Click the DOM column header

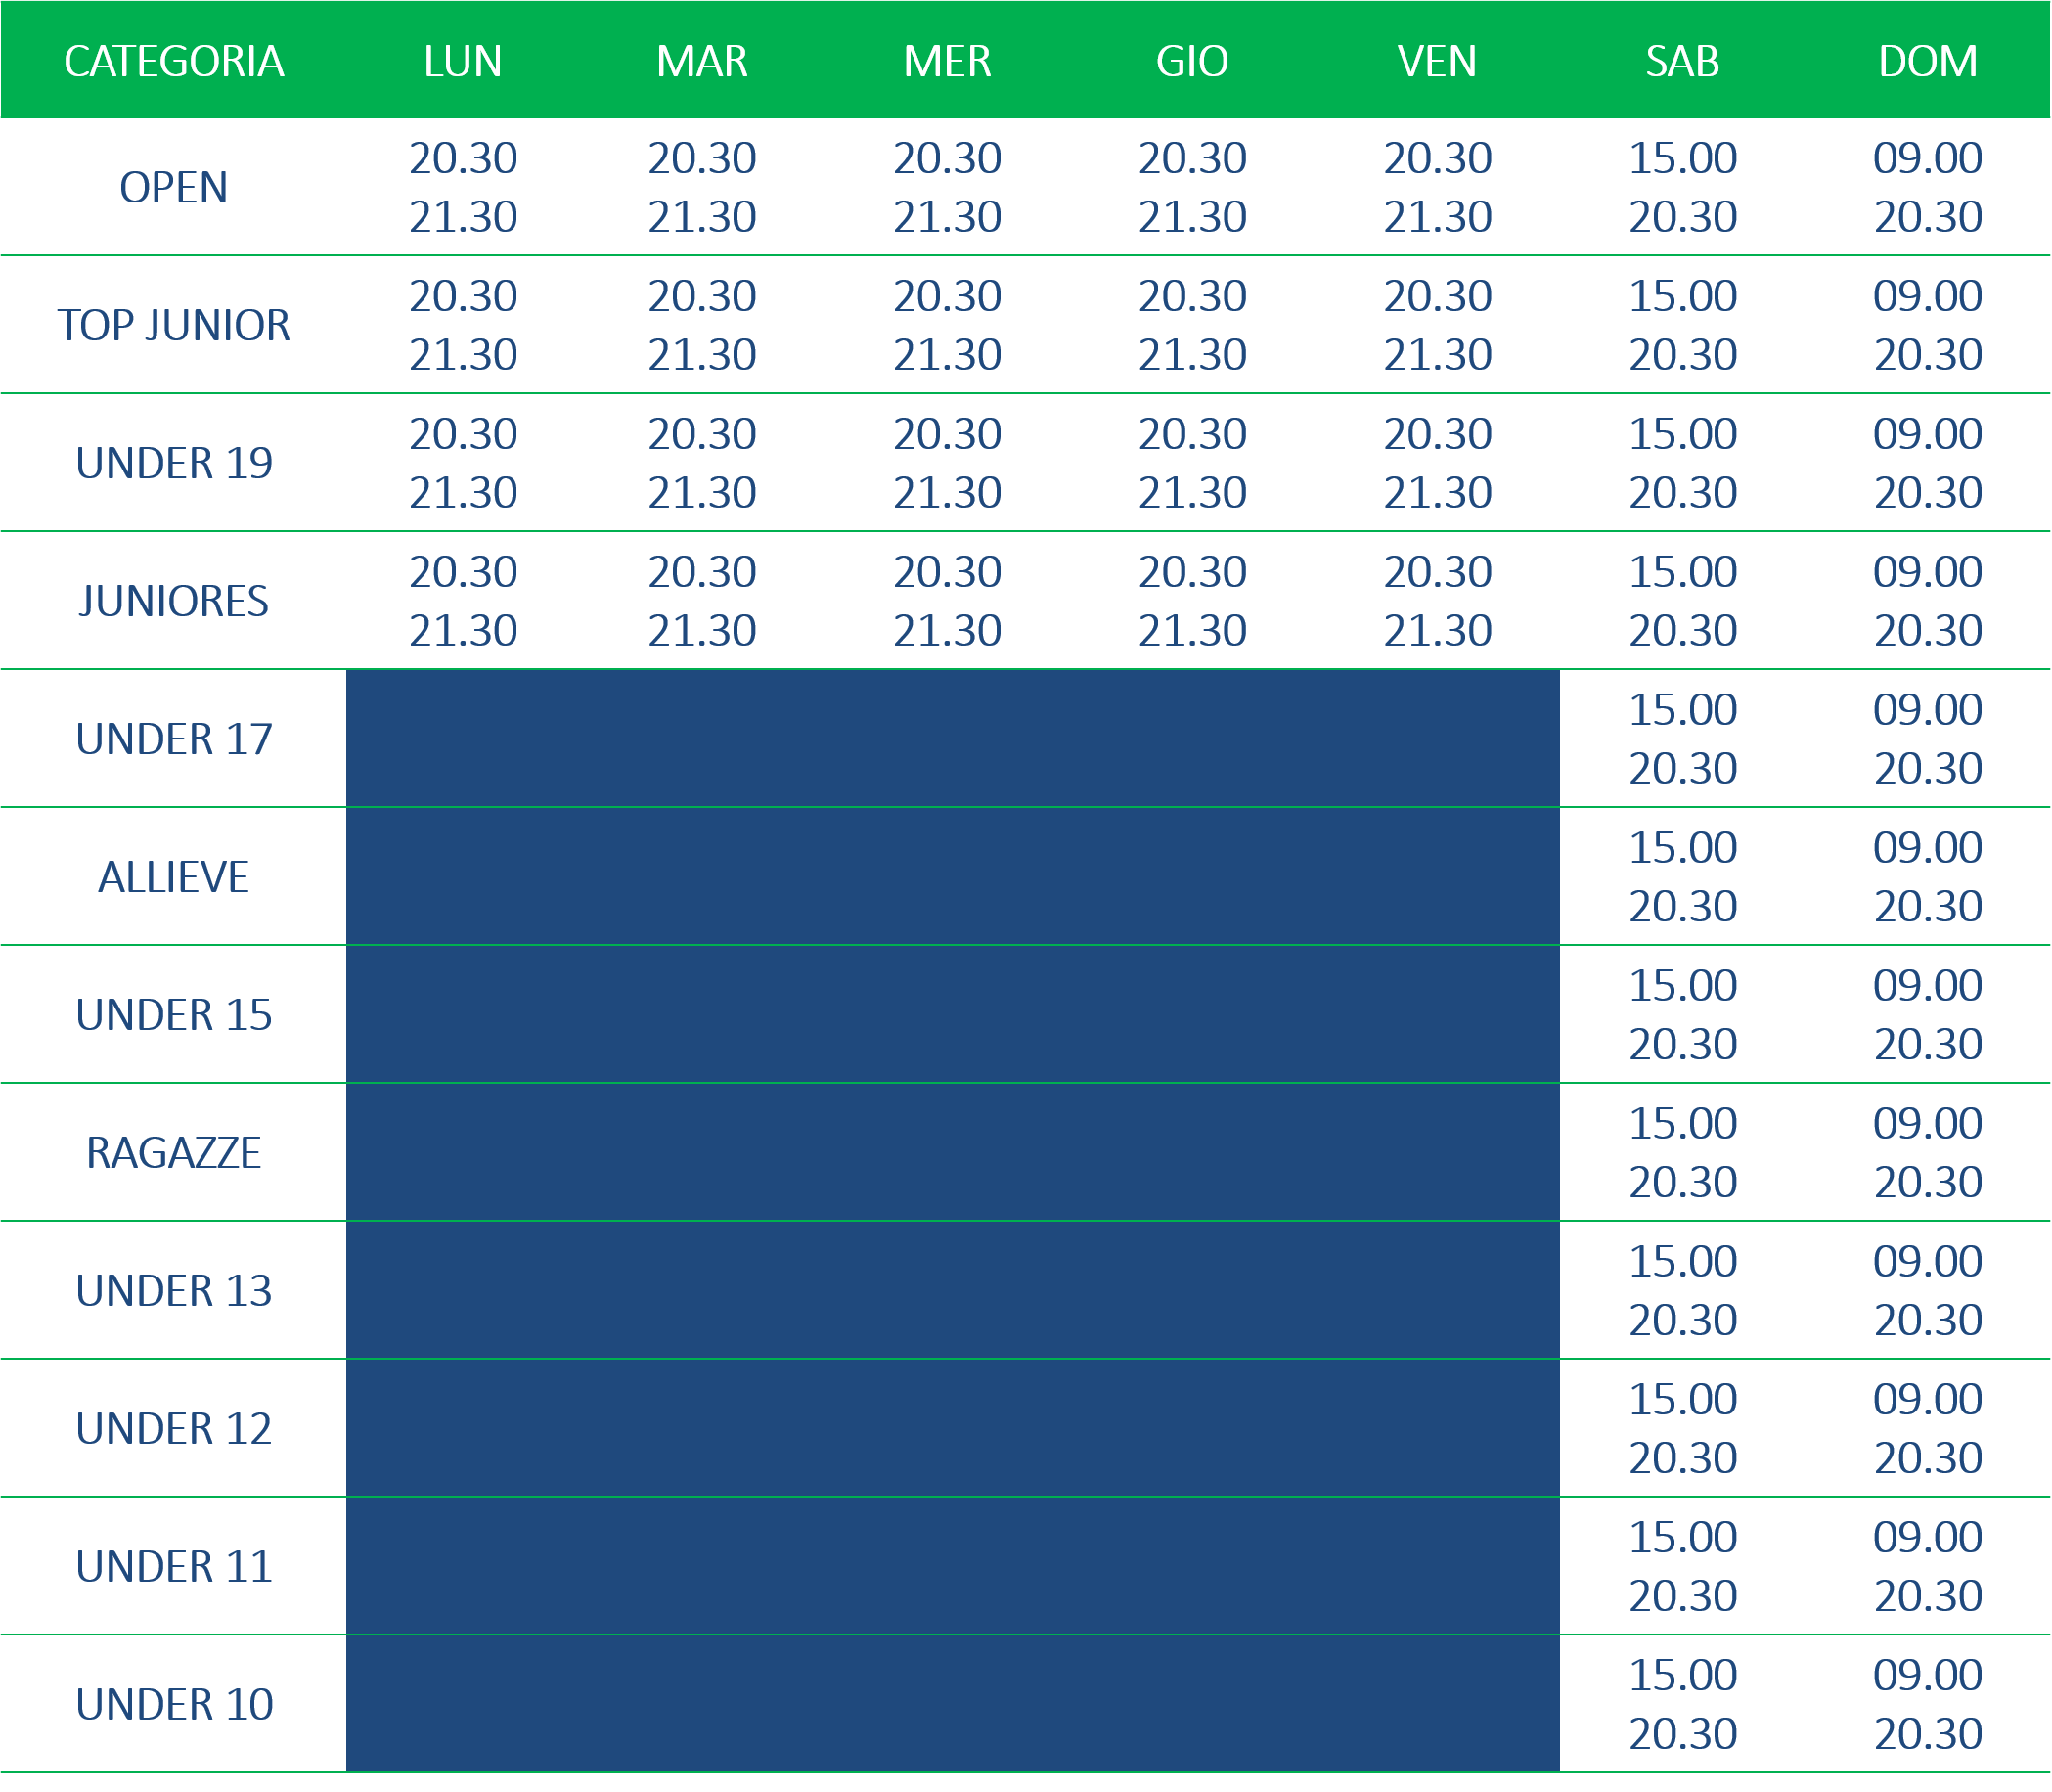1928,61
